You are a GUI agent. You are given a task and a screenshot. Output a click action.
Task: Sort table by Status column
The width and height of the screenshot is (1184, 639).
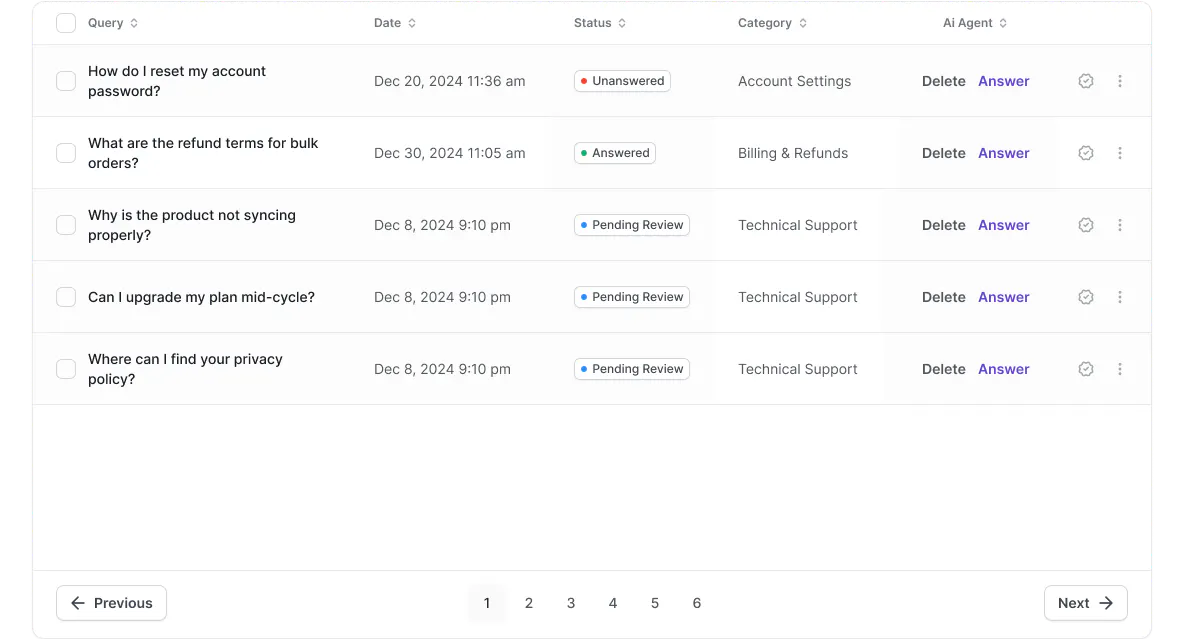click(x=600, y=23)
